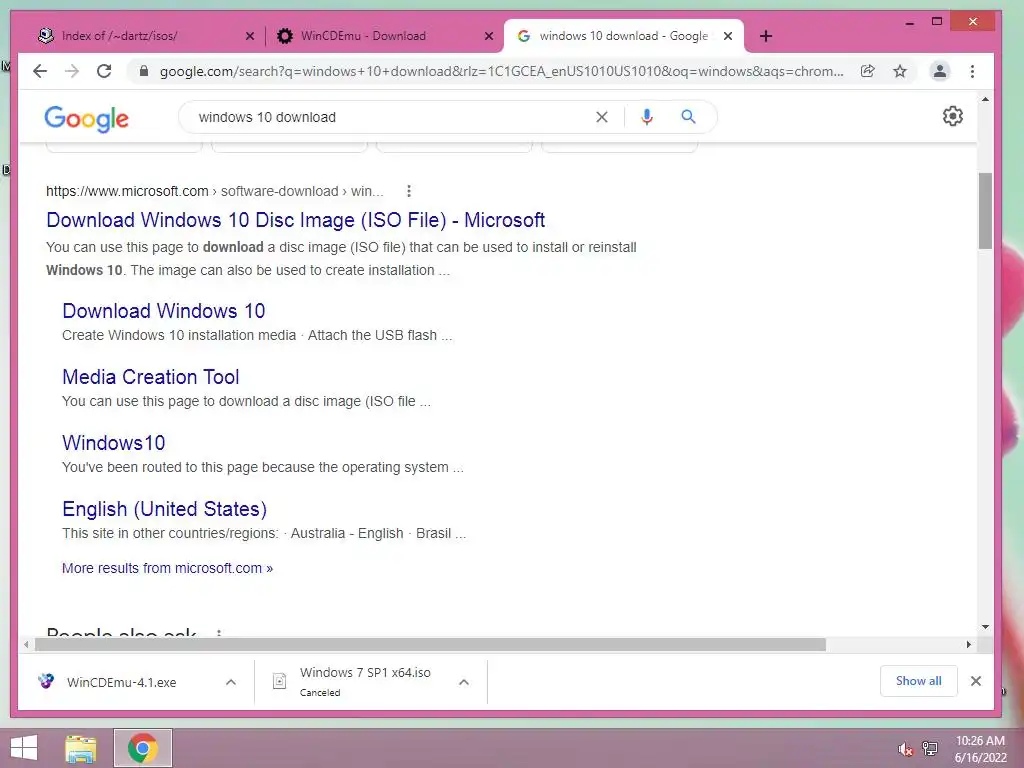Open the Media Creation Tool link

point(150,377)
